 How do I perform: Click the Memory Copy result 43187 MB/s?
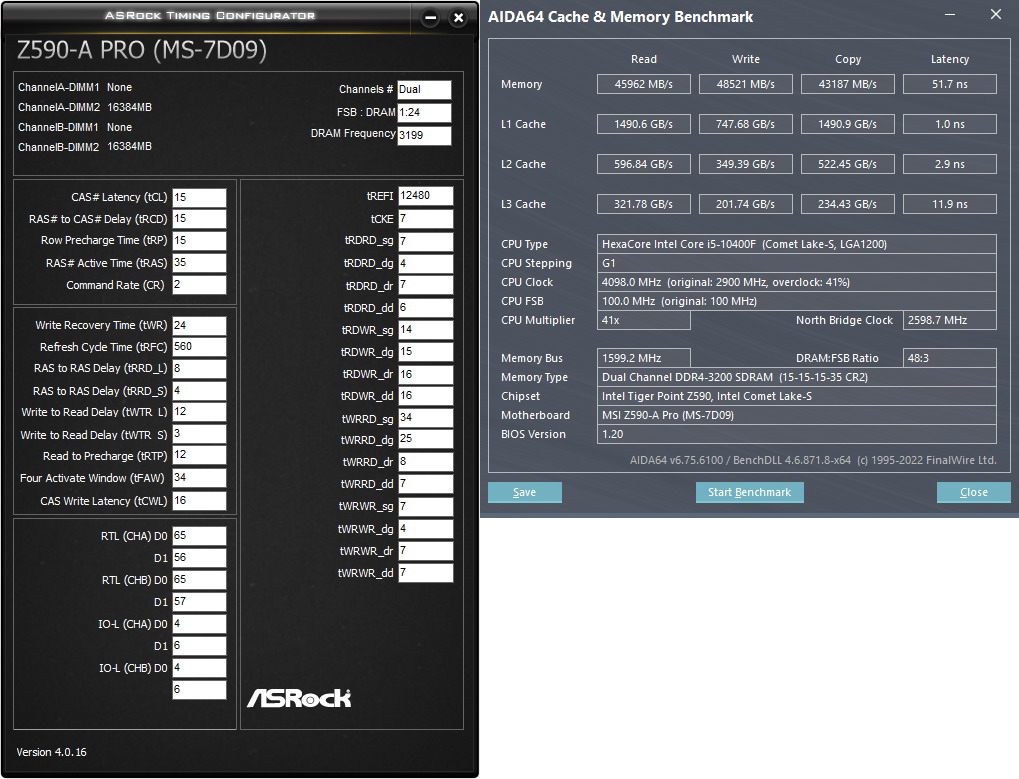coord(847,84)
